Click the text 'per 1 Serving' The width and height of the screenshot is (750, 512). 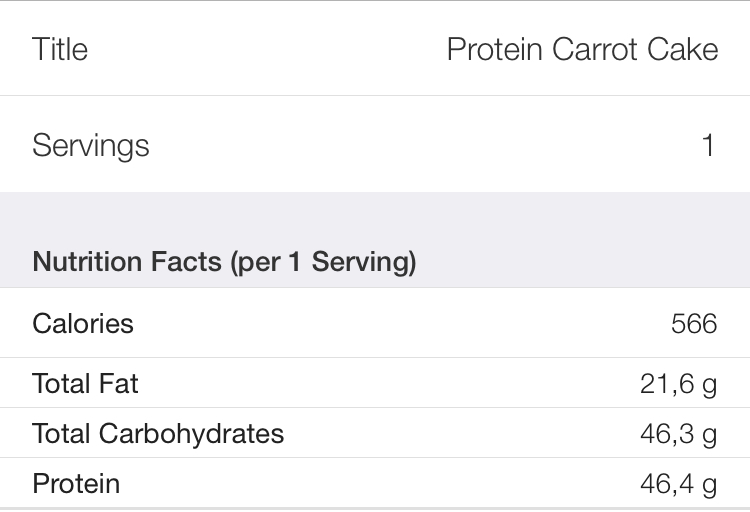[323, 262]
